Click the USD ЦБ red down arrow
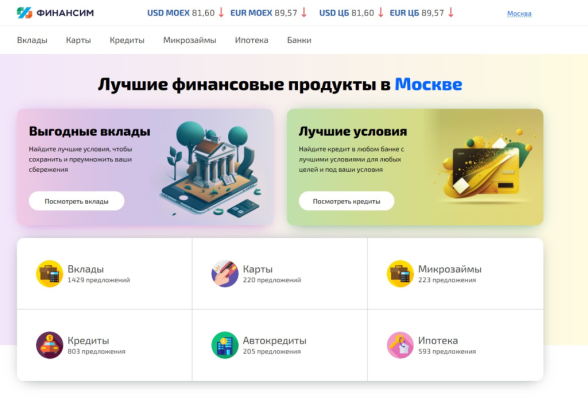 click(x=381, y=12)
